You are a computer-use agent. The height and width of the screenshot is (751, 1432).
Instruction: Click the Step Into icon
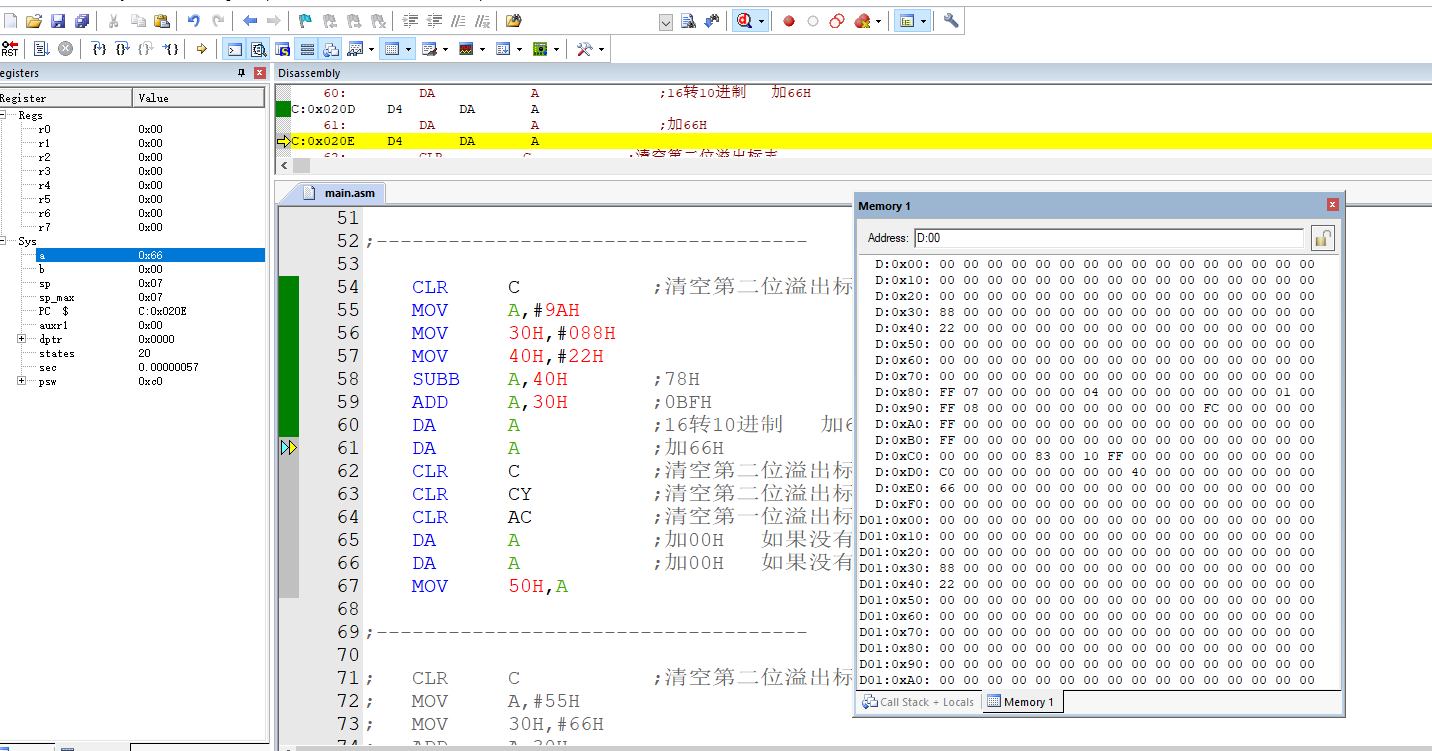(x=99, y=49)
